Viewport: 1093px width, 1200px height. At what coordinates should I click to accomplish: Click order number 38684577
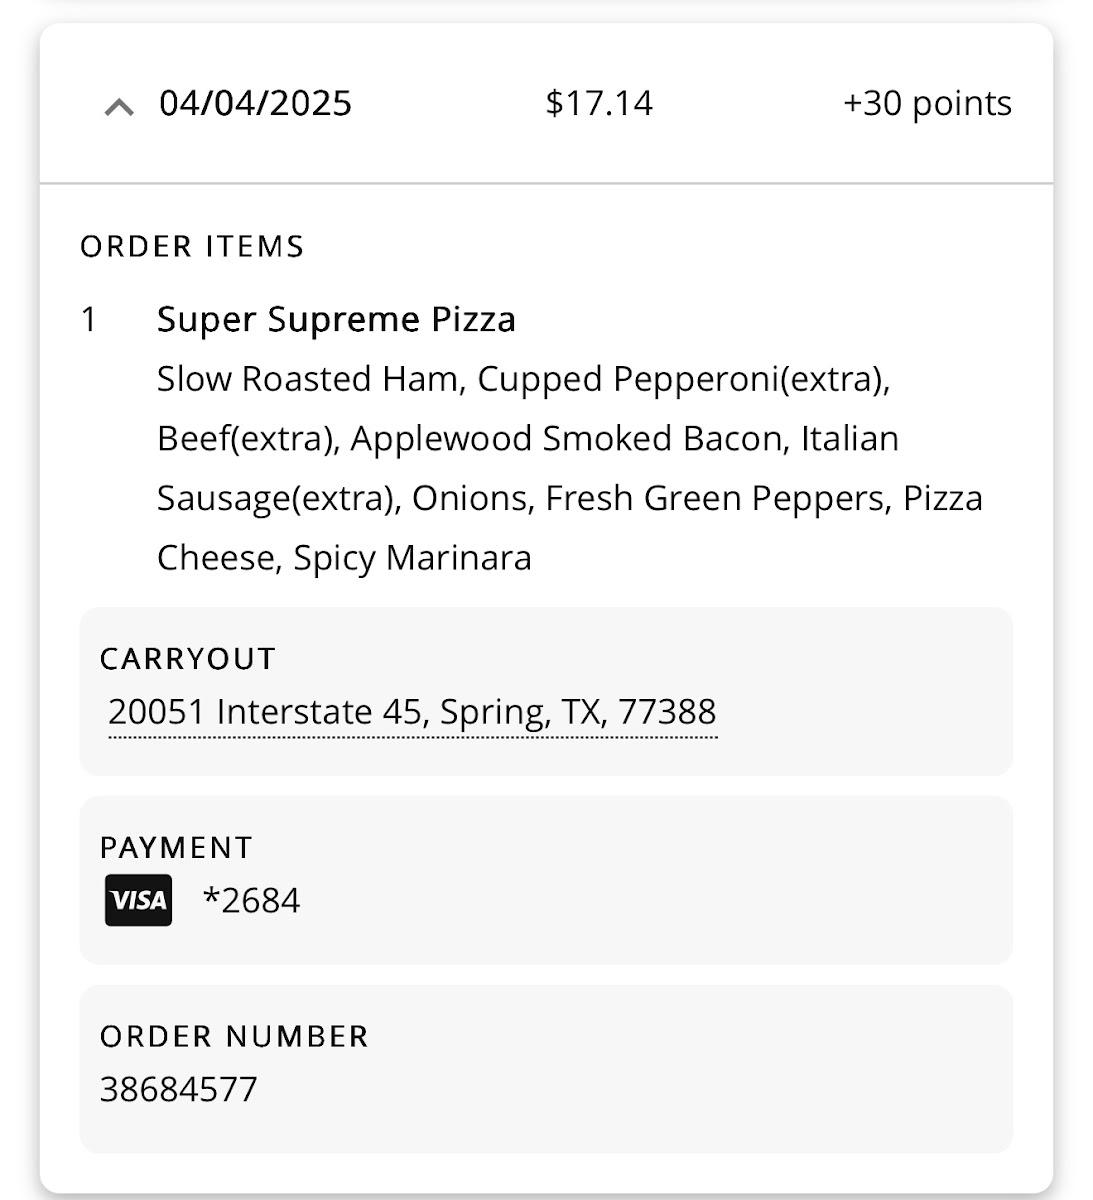179,1089
